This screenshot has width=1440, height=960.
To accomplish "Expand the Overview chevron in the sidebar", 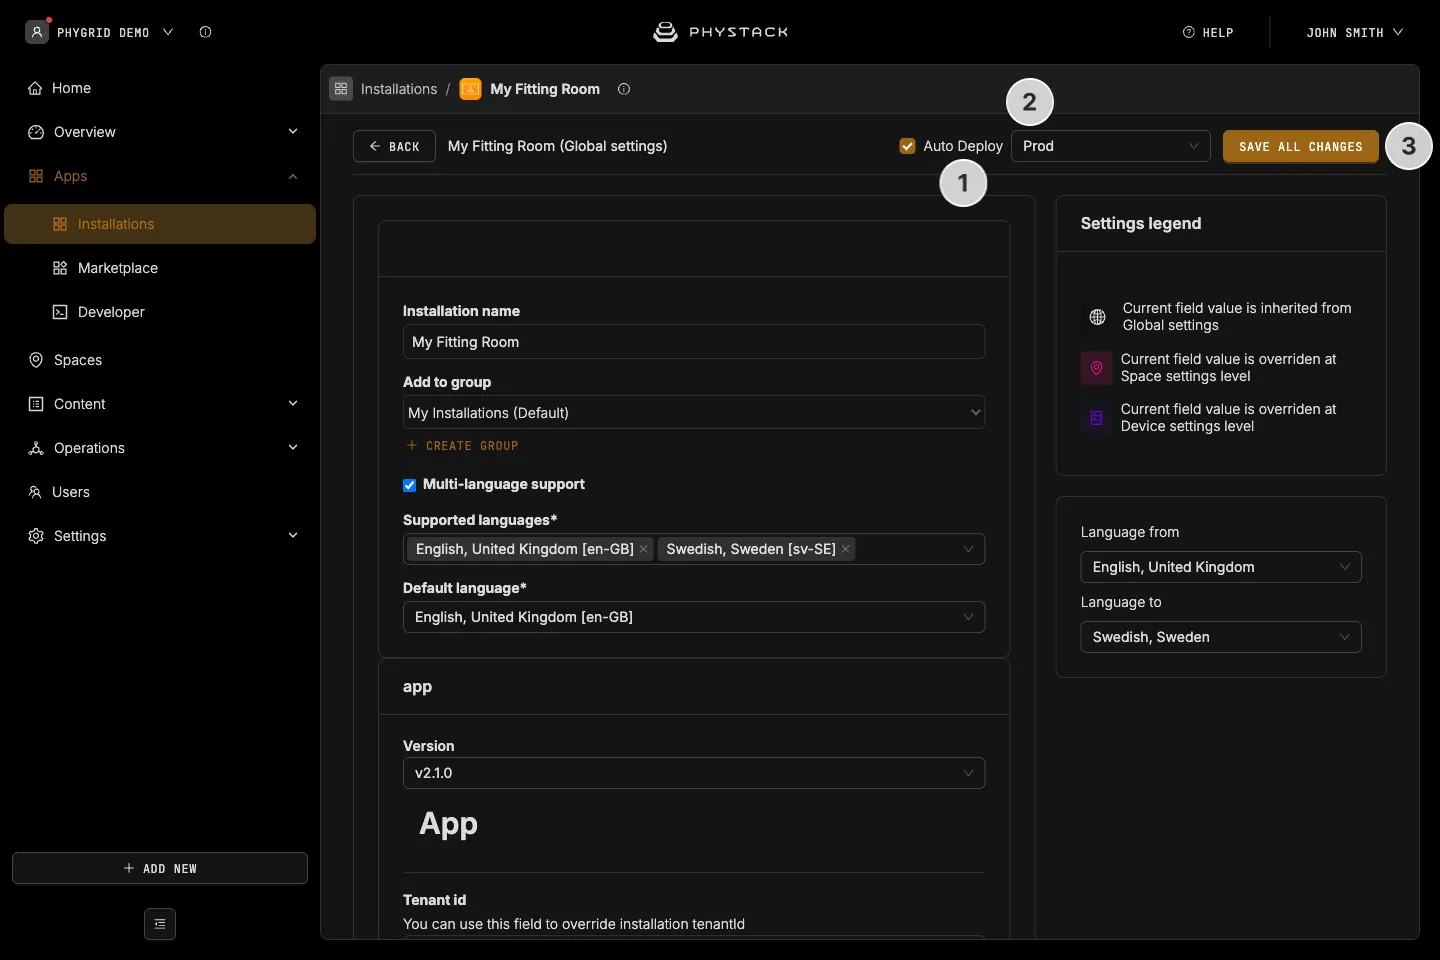I will coord(293,132).
